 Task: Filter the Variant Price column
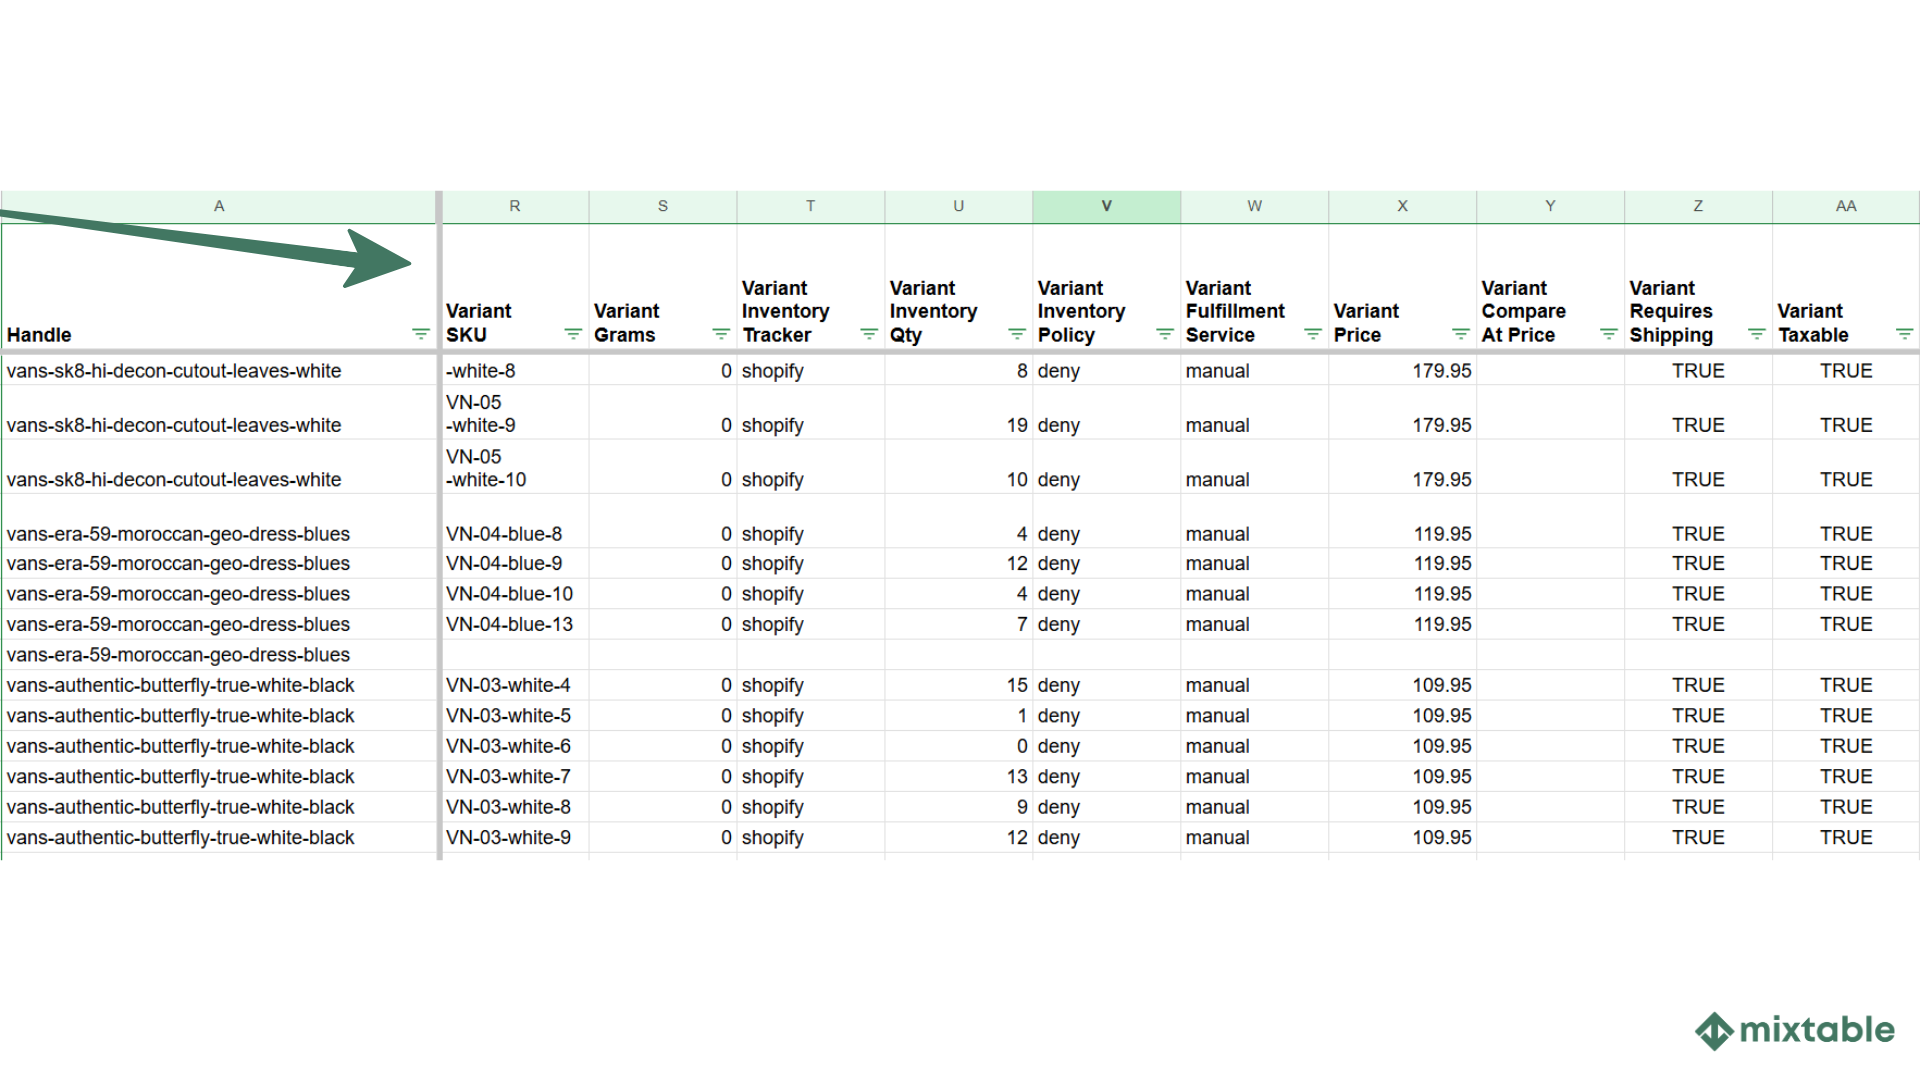pyautogui.click(x=1459, y=334)
